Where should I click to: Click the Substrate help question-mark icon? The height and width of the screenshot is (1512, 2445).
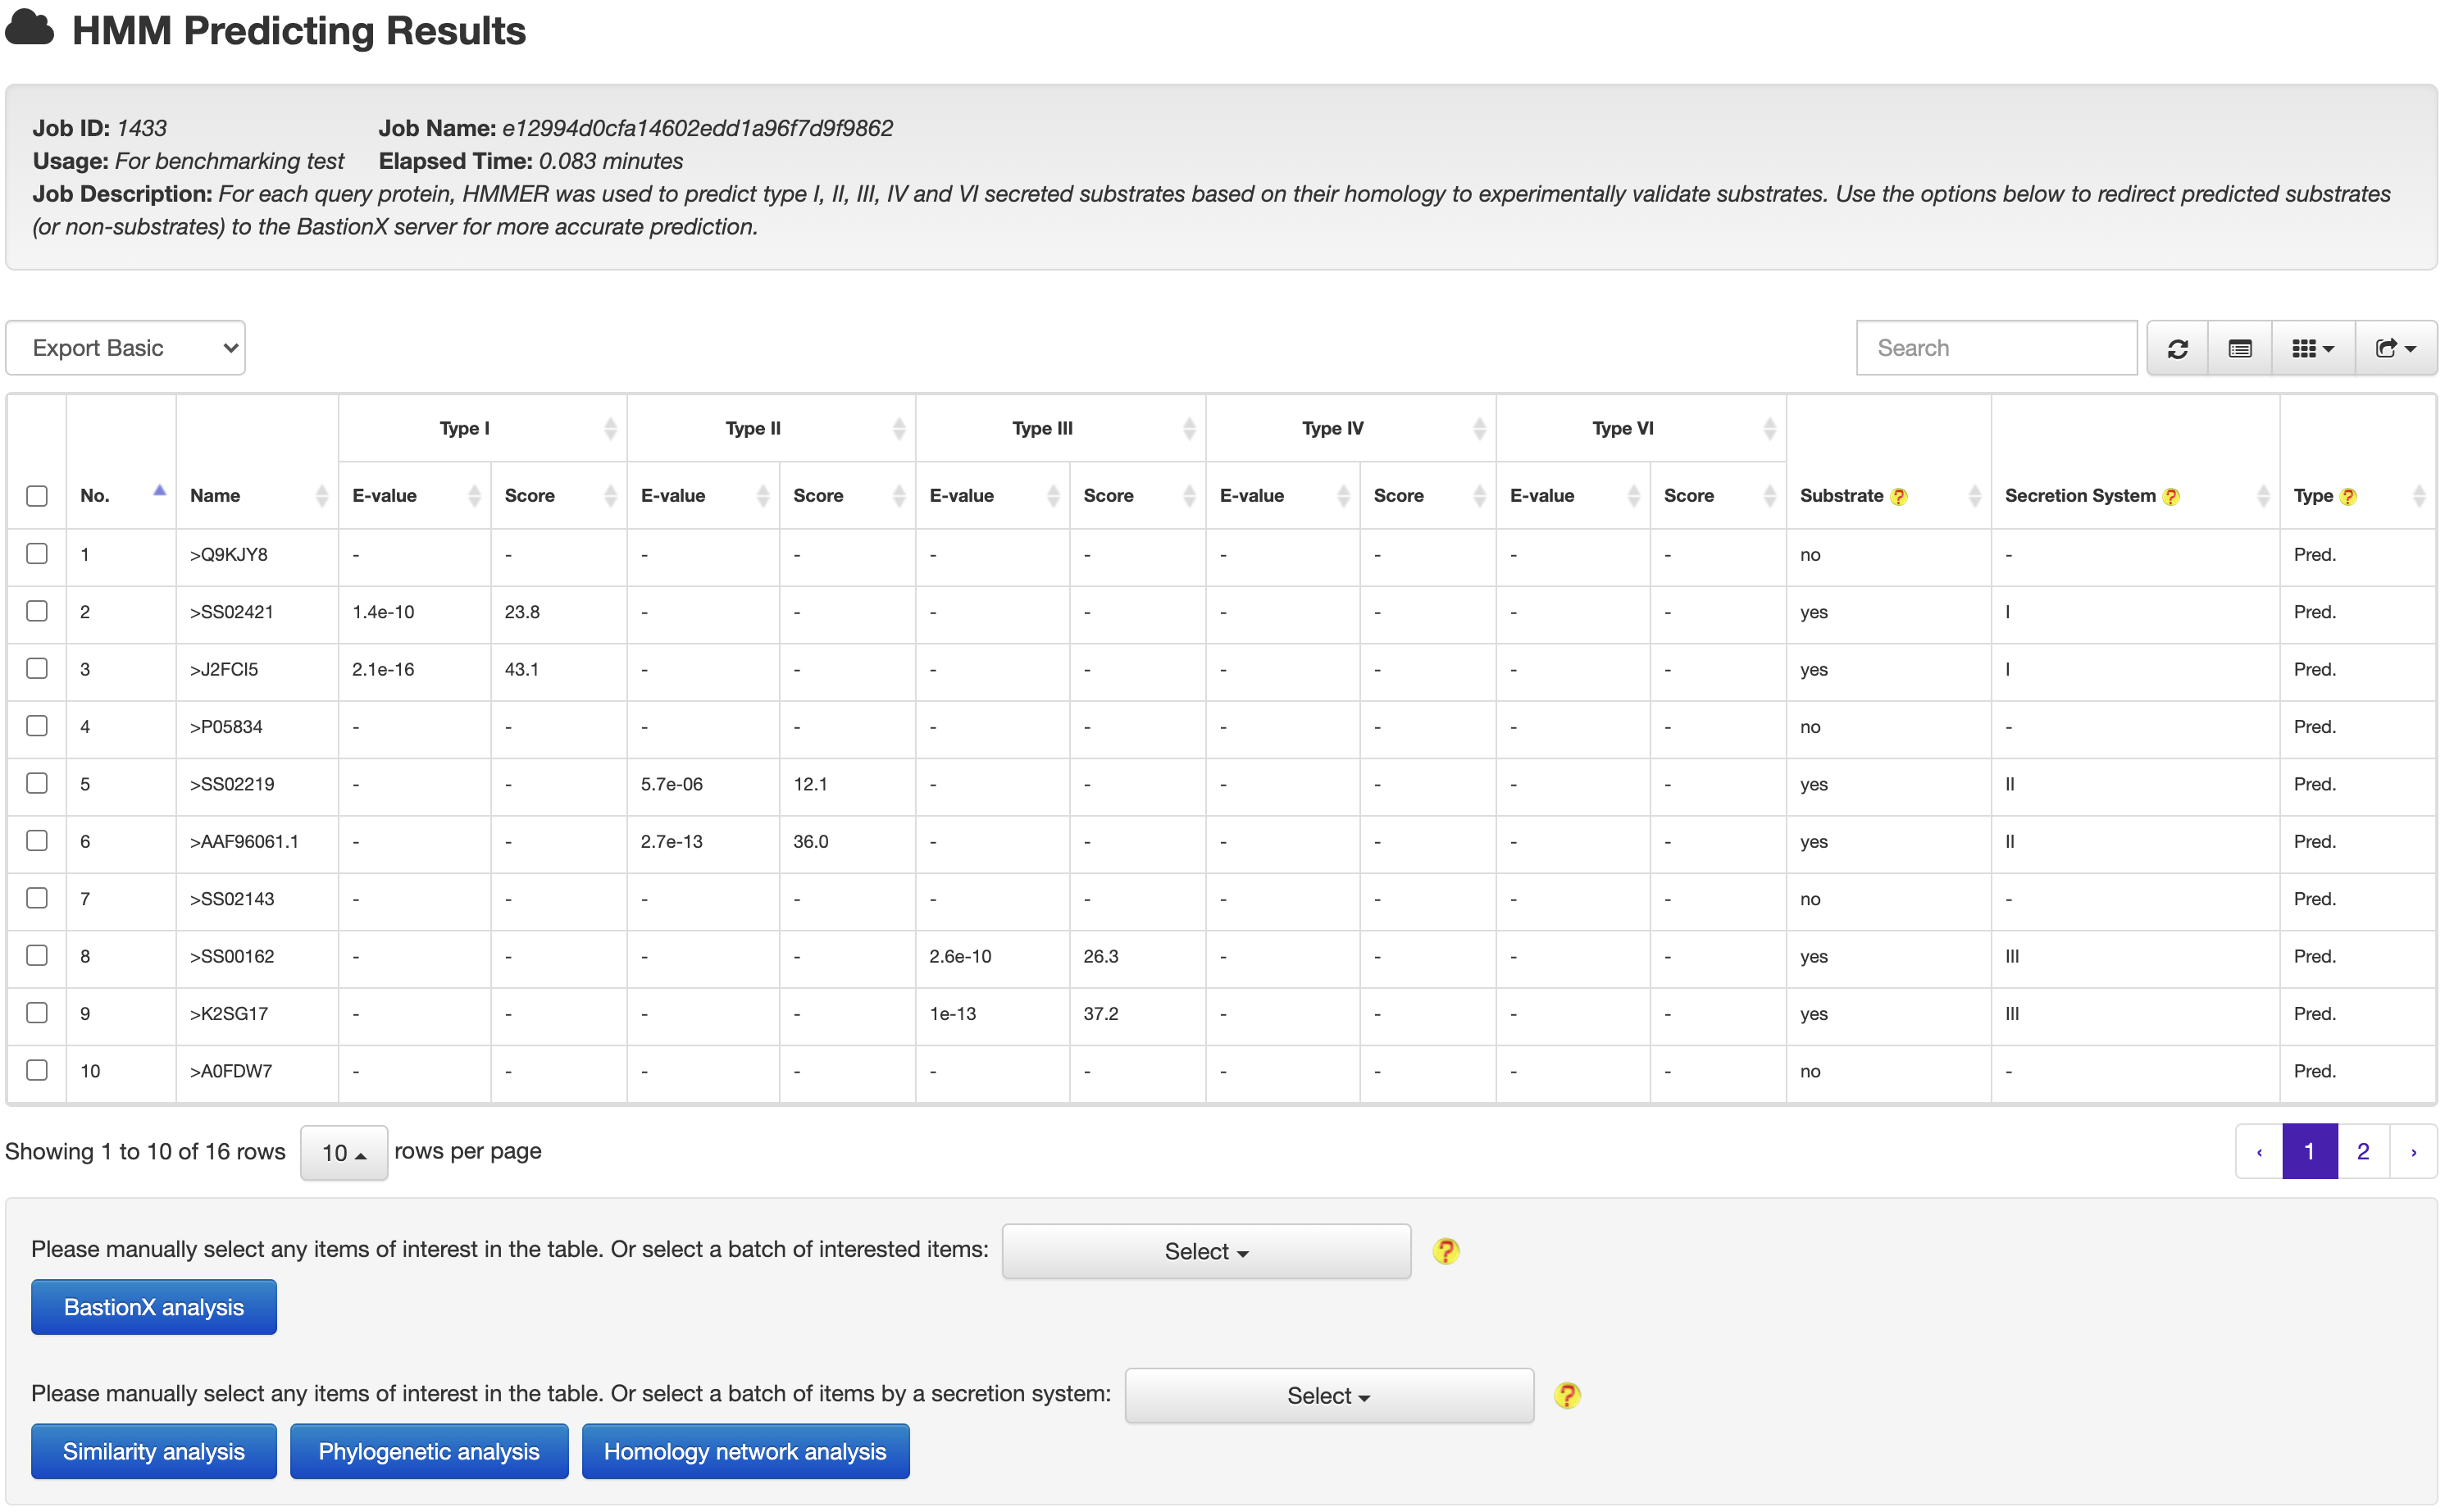1898,497
